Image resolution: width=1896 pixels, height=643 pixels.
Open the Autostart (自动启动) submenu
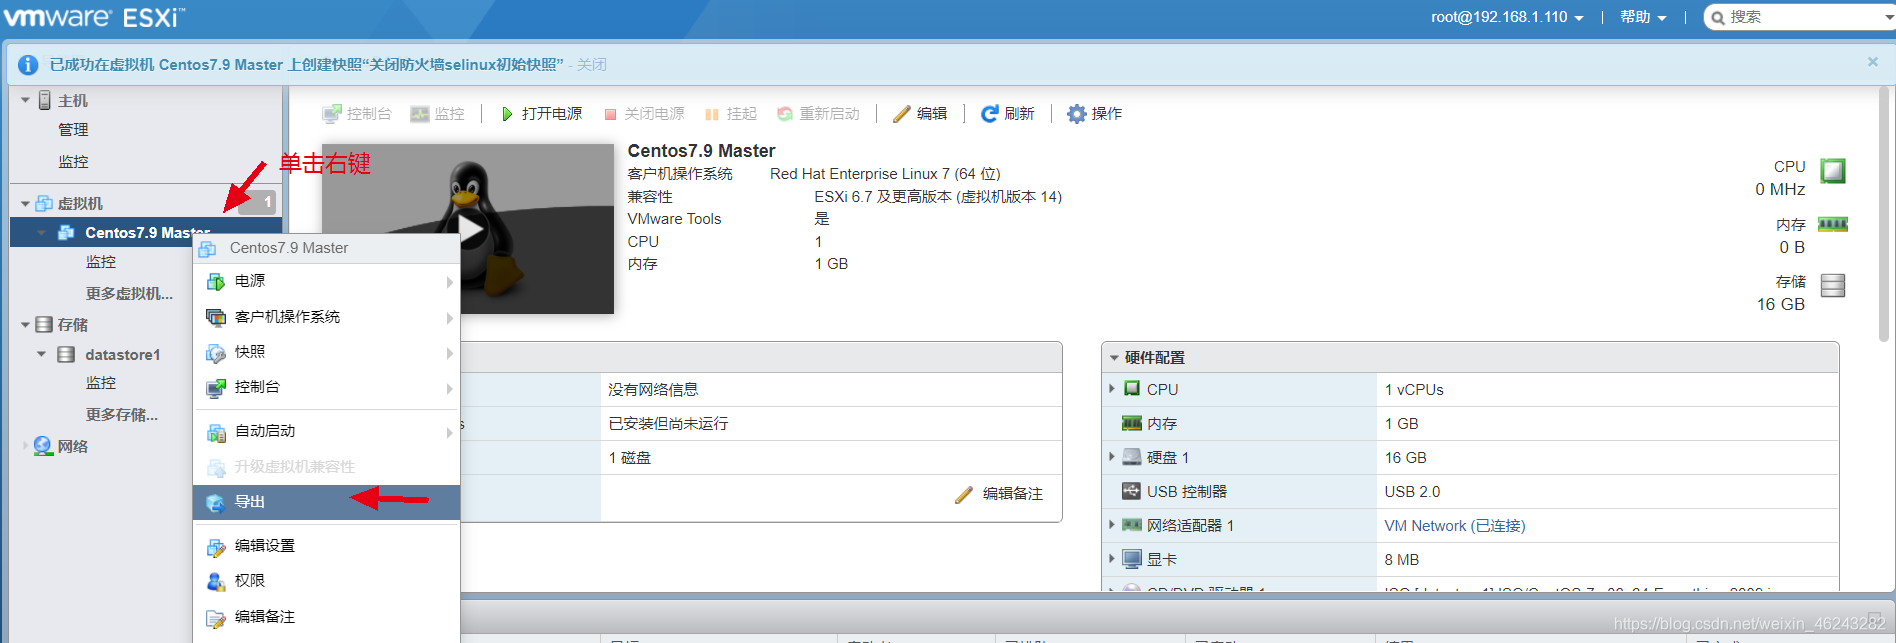point(326,431)
